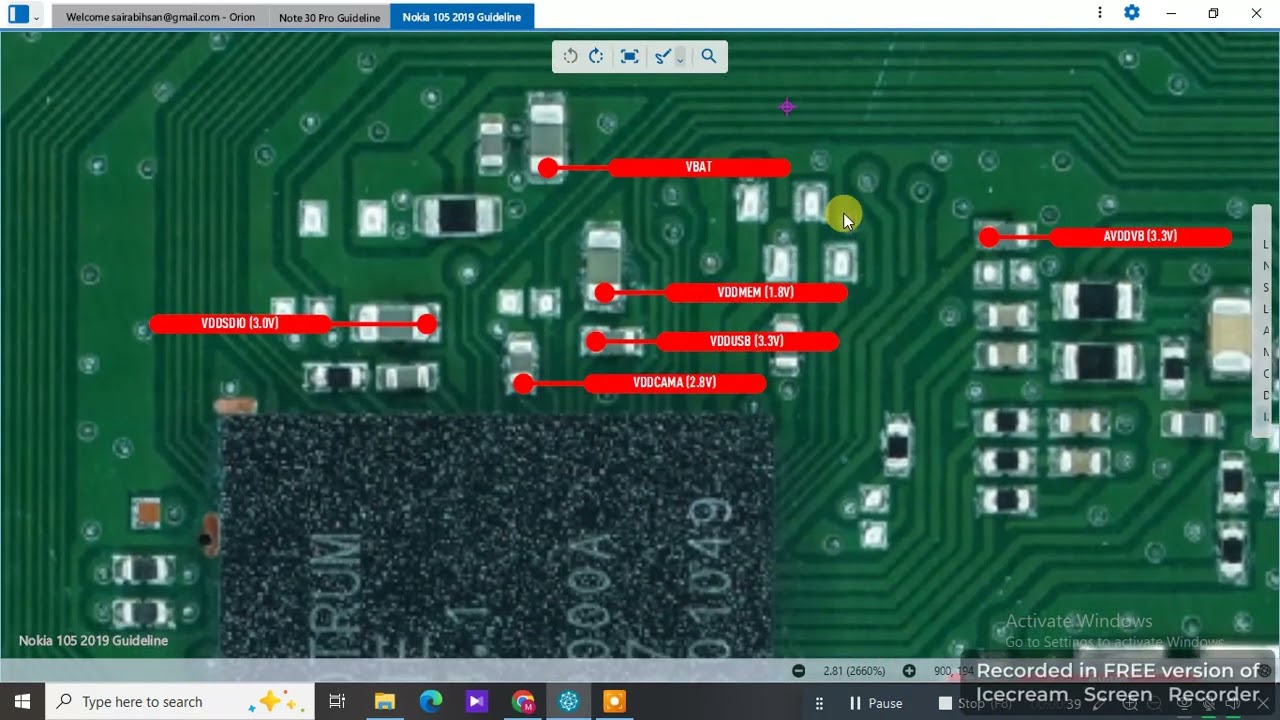Click the VBAT label

click(699, 167)
